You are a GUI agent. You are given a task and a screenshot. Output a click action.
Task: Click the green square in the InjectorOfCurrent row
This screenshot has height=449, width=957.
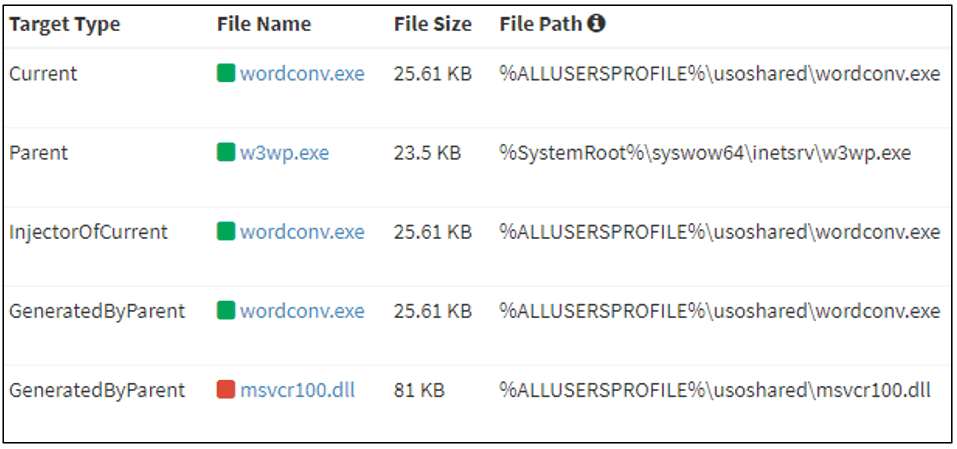[226, 232]
